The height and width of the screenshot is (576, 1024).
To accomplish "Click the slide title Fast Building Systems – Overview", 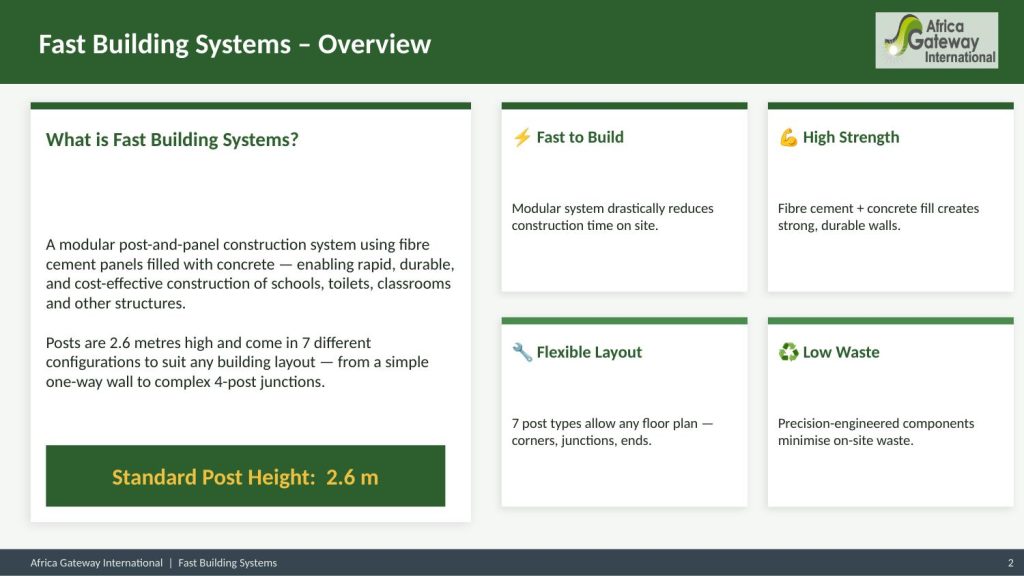I will (x=234, y=44).
